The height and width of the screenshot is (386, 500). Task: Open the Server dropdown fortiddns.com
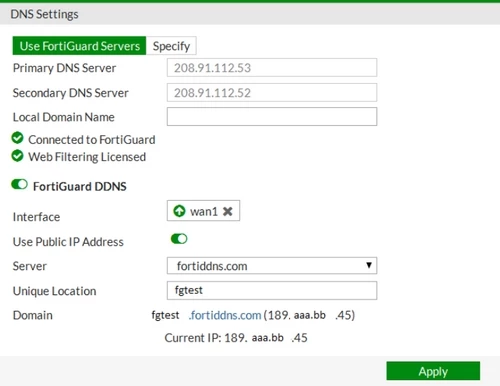[x=272, y=266]
